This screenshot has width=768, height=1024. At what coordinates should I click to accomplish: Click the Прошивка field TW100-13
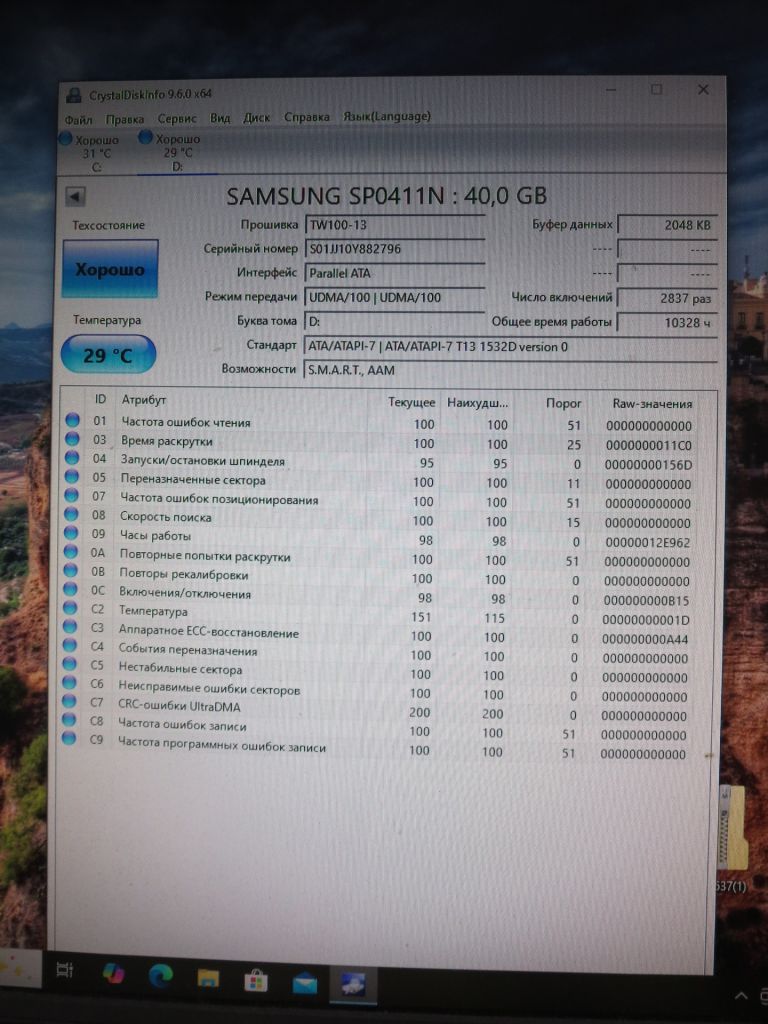pyautogui.click(x=394, y=225)
